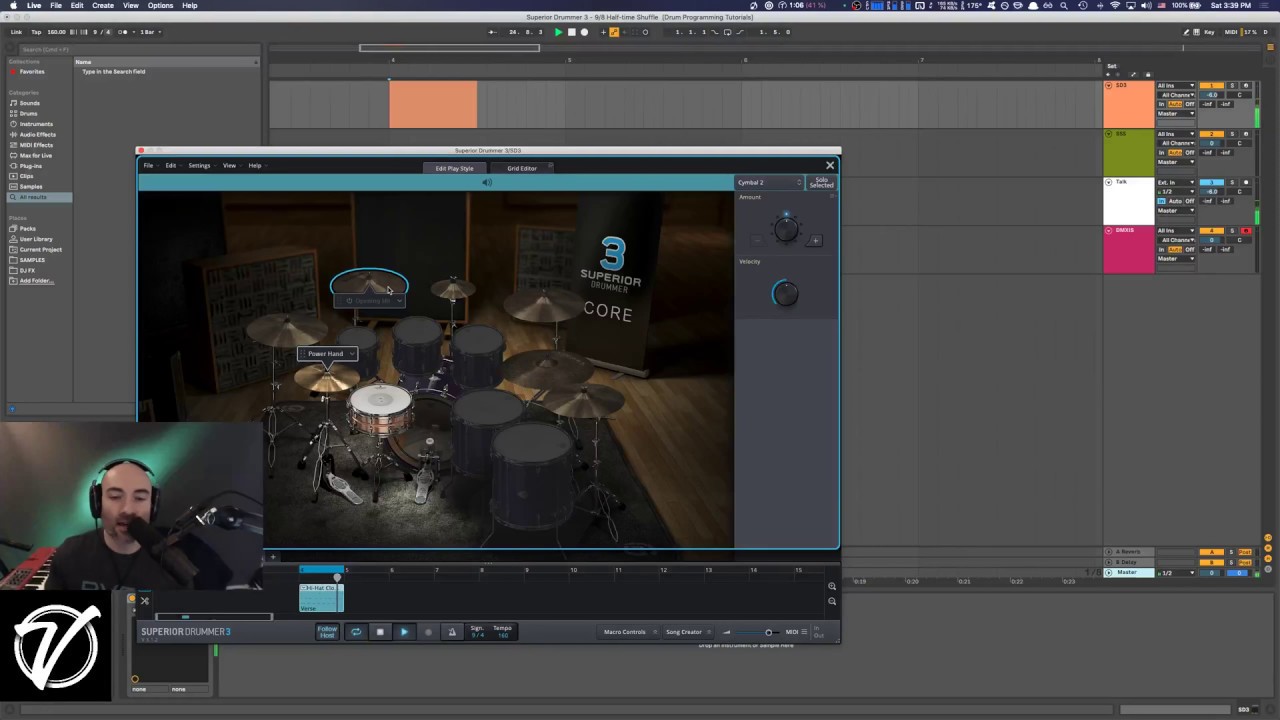
Task: Toggle SD3 track activator number 1
Action: coord(1211,86)
